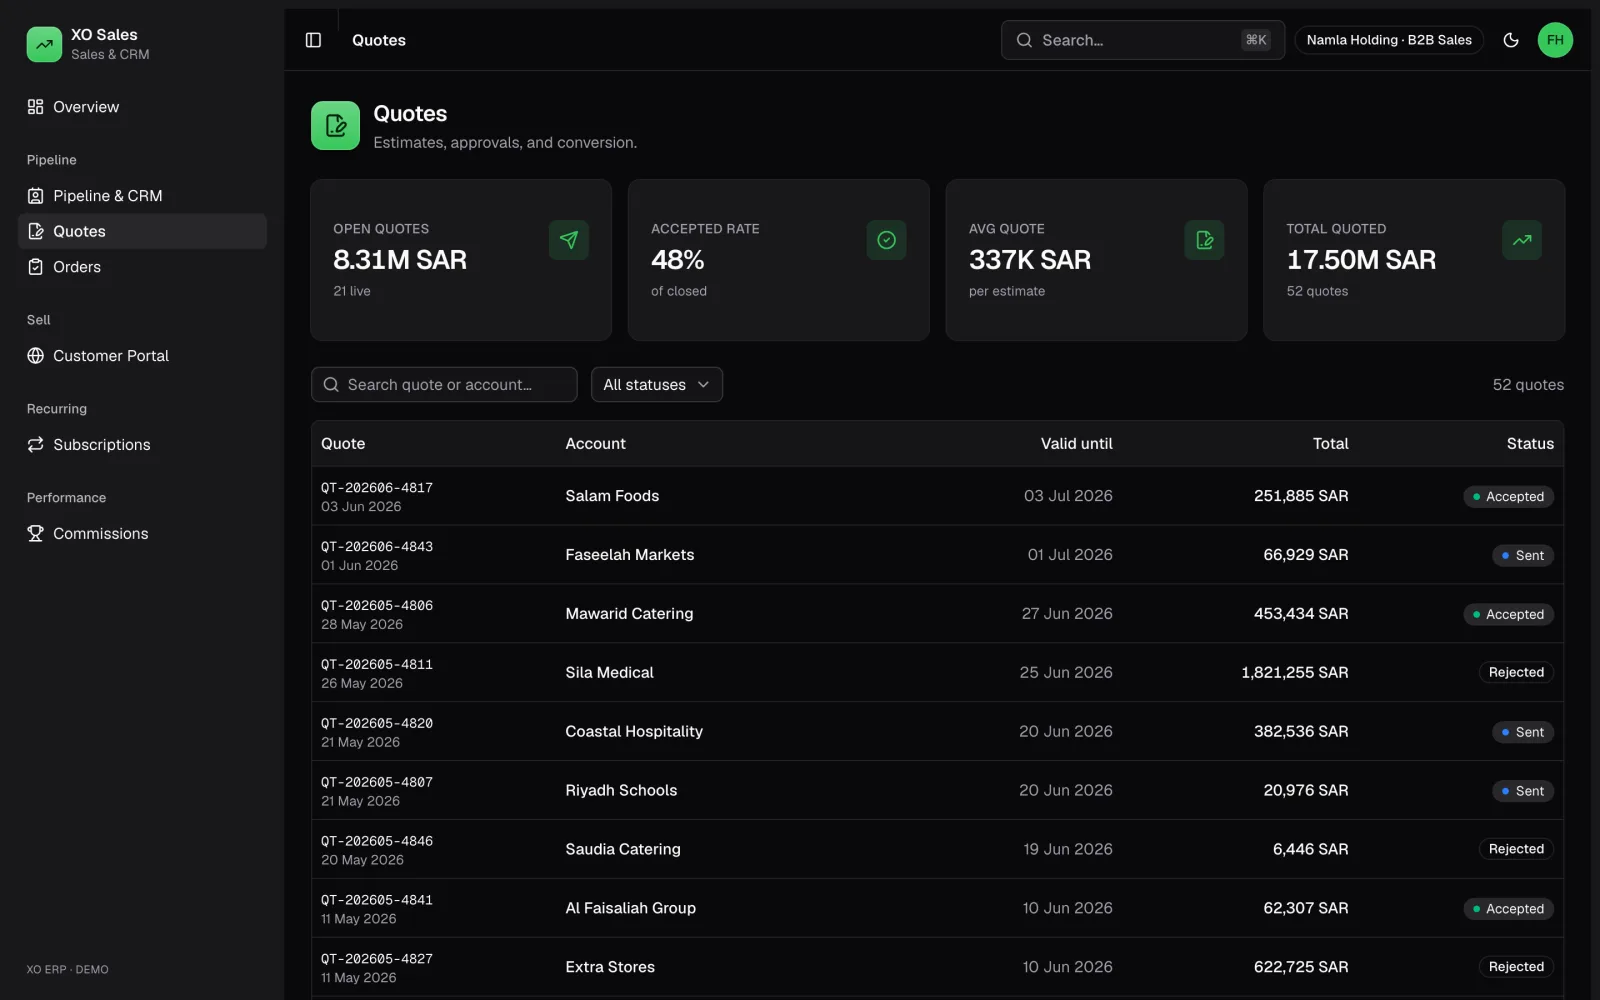Viewport: 1600px width, 1000px height.
Task: Open the FH user avatar menu
Action: pos(1555,40)
